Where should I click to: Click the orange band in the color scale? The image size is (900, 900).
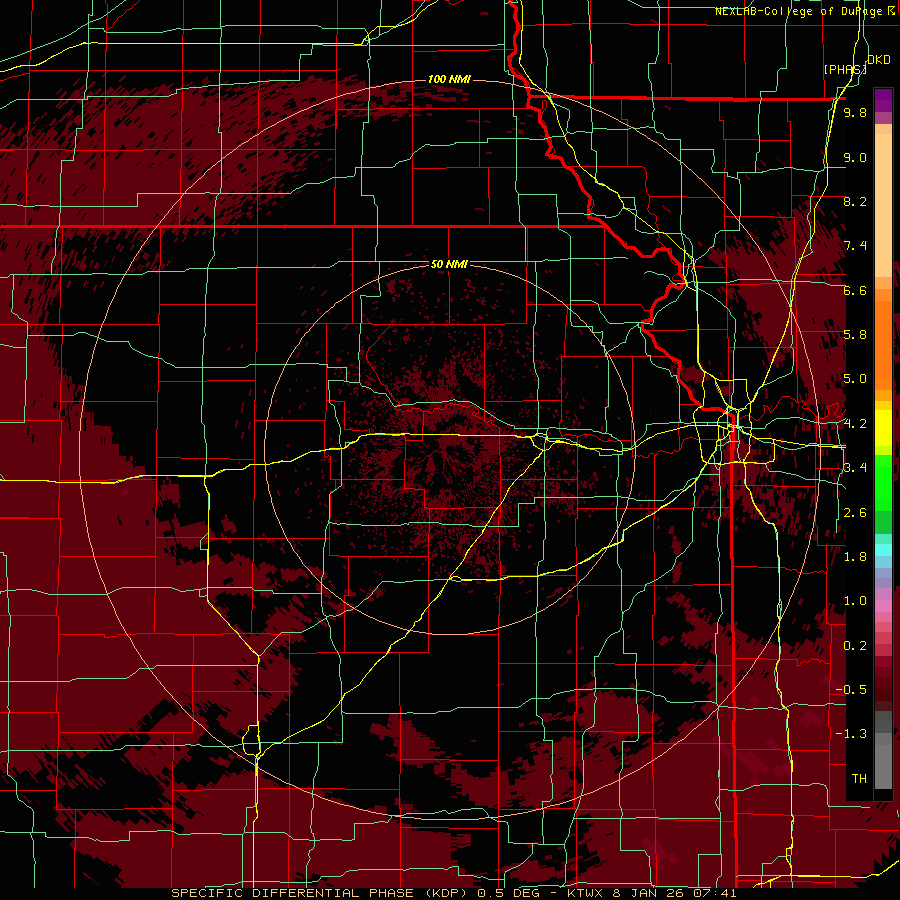pos(883,345)
